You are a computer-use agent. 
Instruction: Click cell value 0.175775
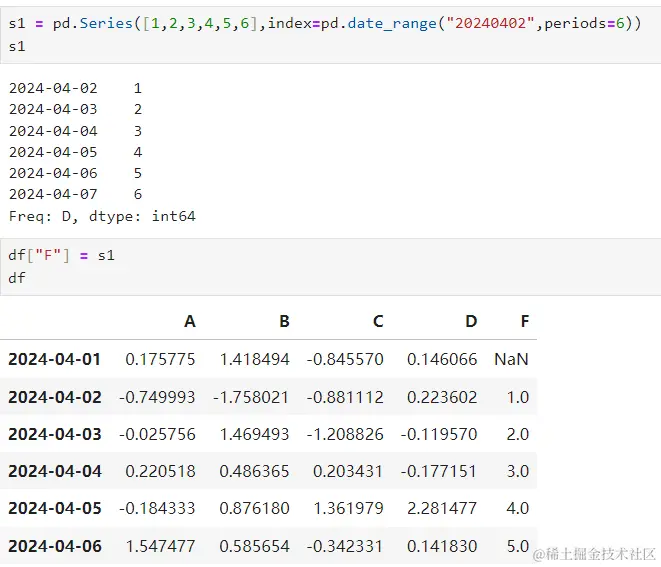click(x=161, y=360)
